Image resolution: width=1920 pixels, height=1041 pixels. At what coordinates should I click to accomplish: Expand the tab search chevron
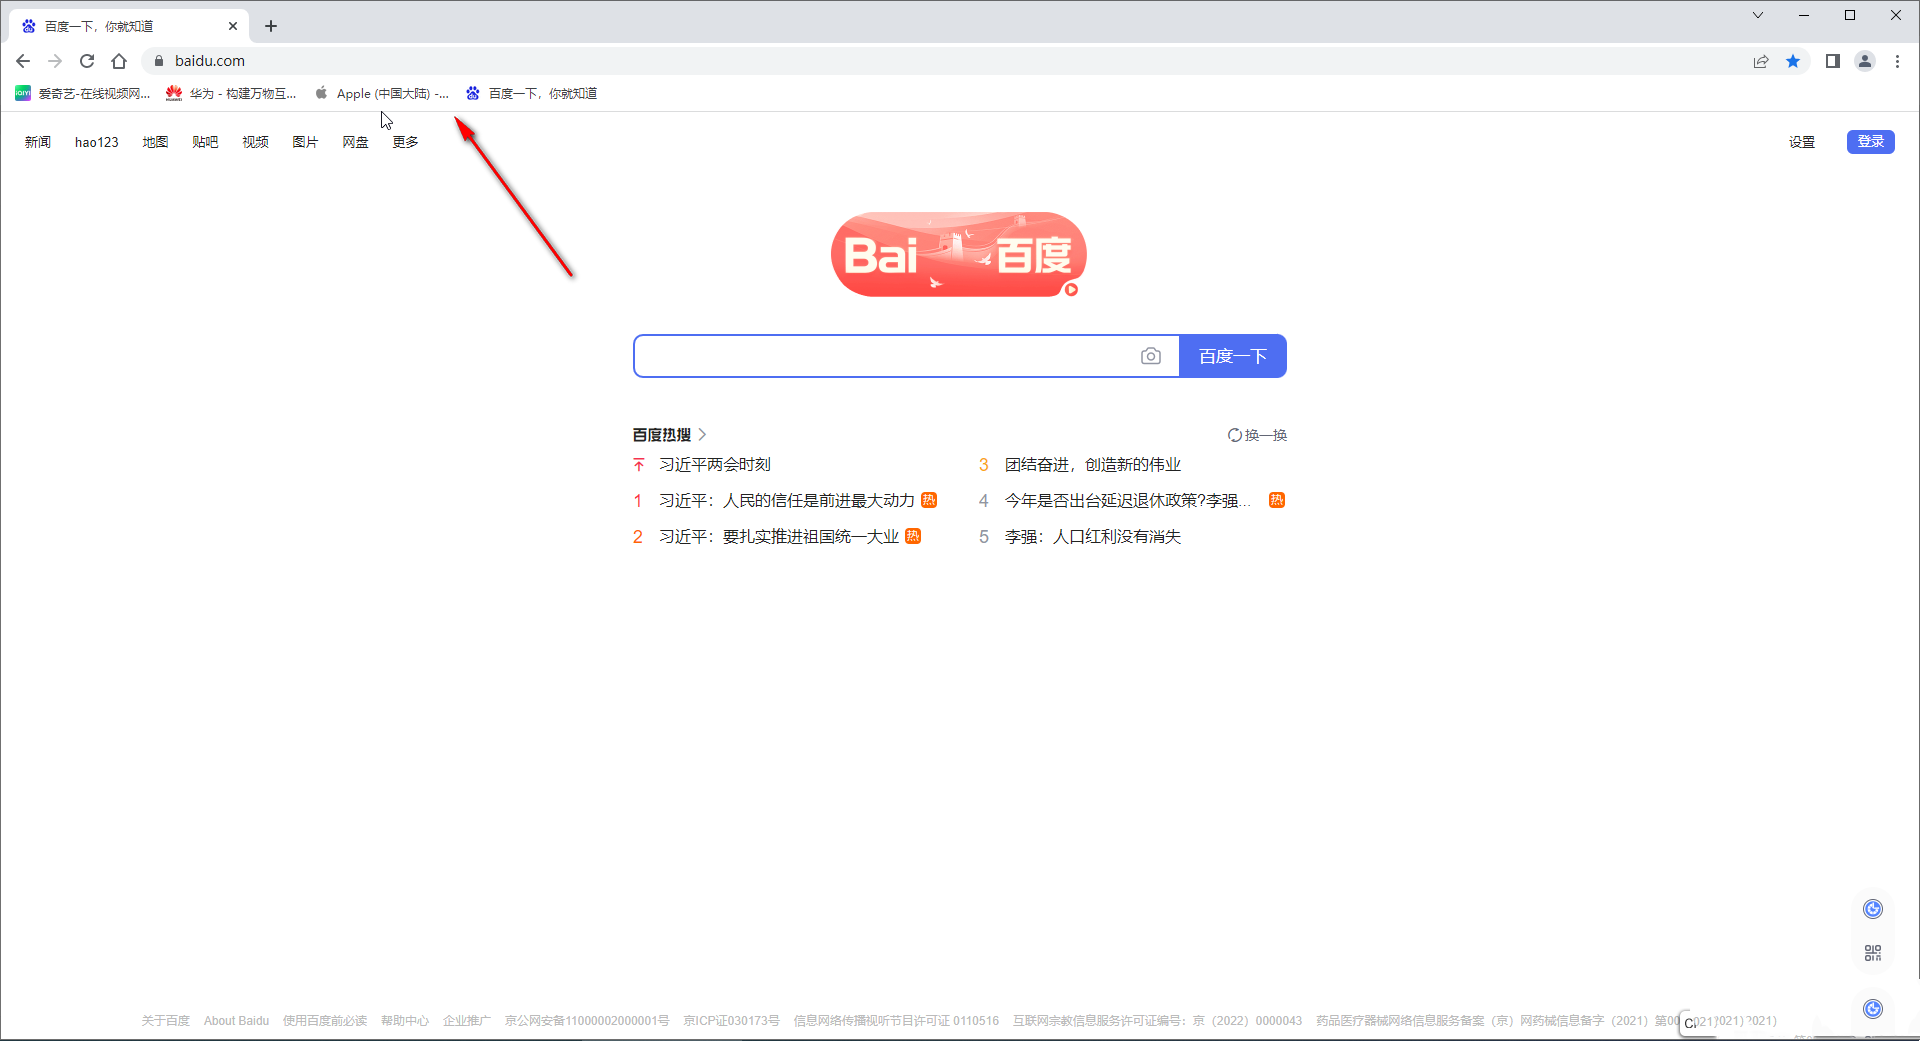tap(1757, 15)
